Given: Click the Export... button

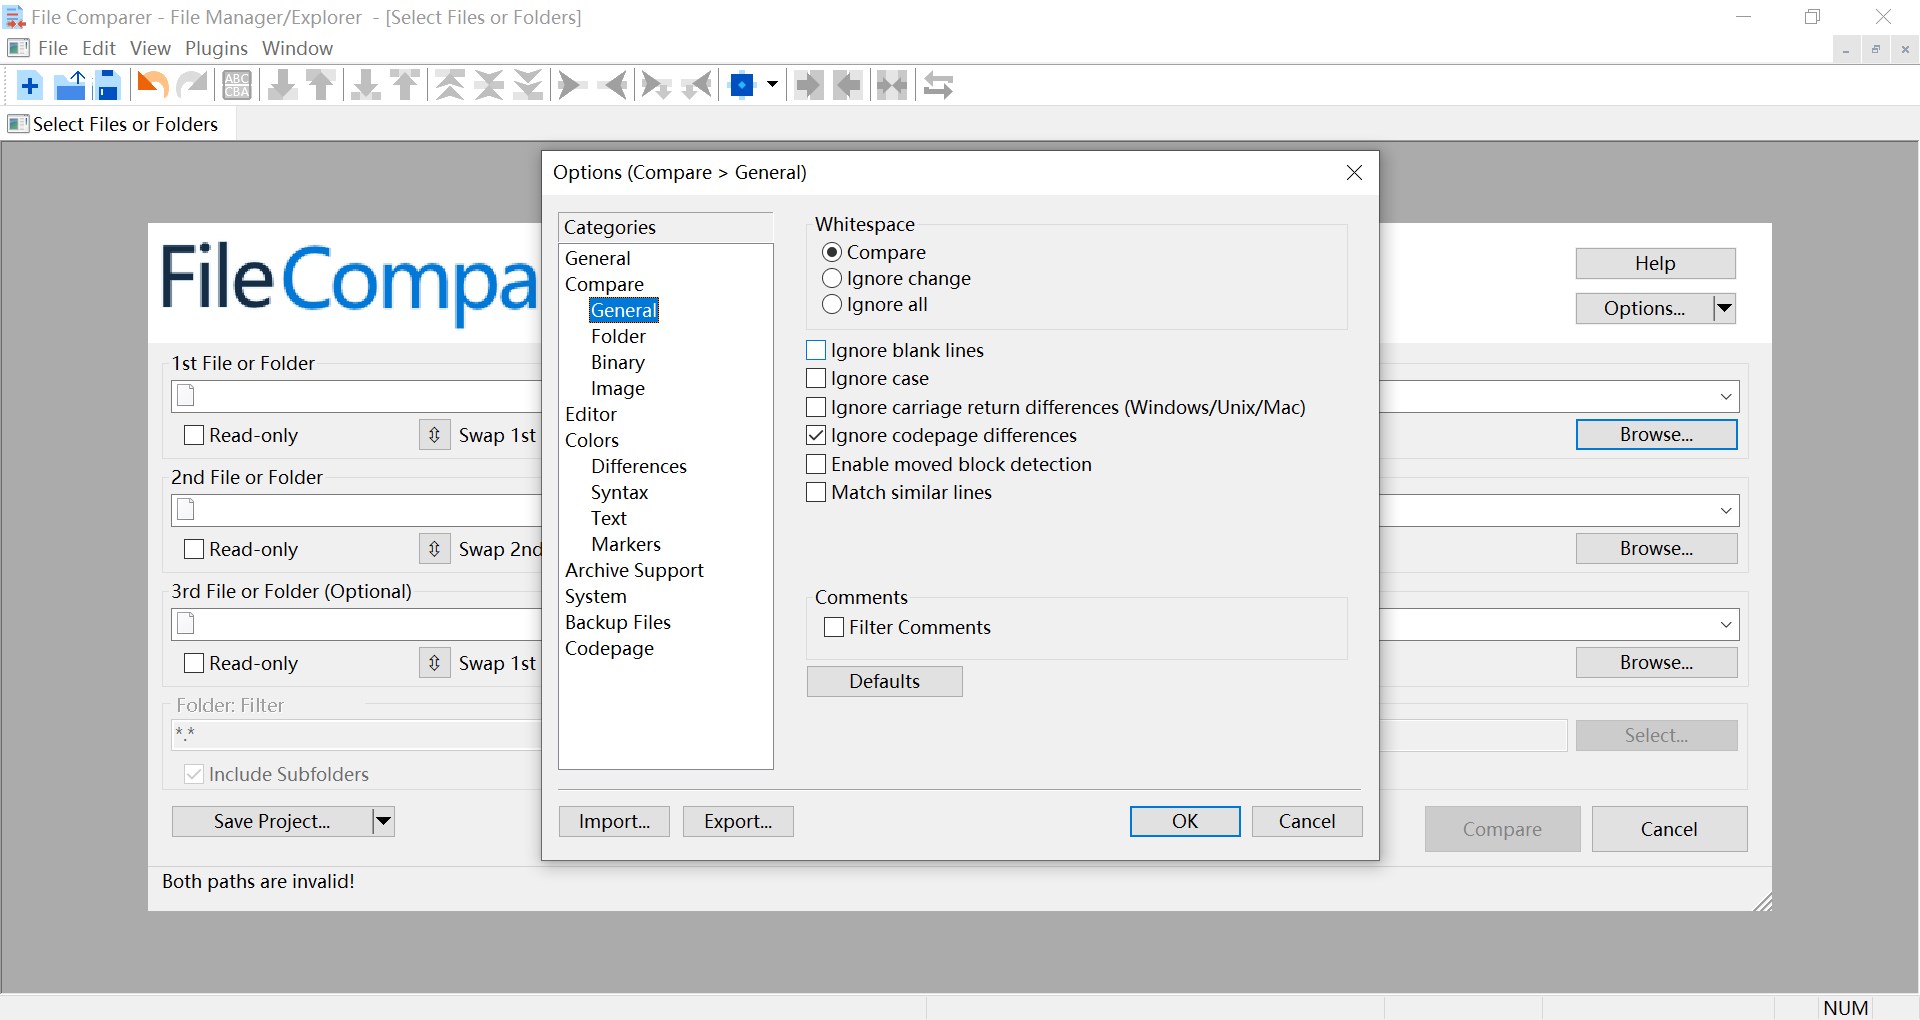Looking at the screenshot, I should pyautogui.click(x=738, y=821).
